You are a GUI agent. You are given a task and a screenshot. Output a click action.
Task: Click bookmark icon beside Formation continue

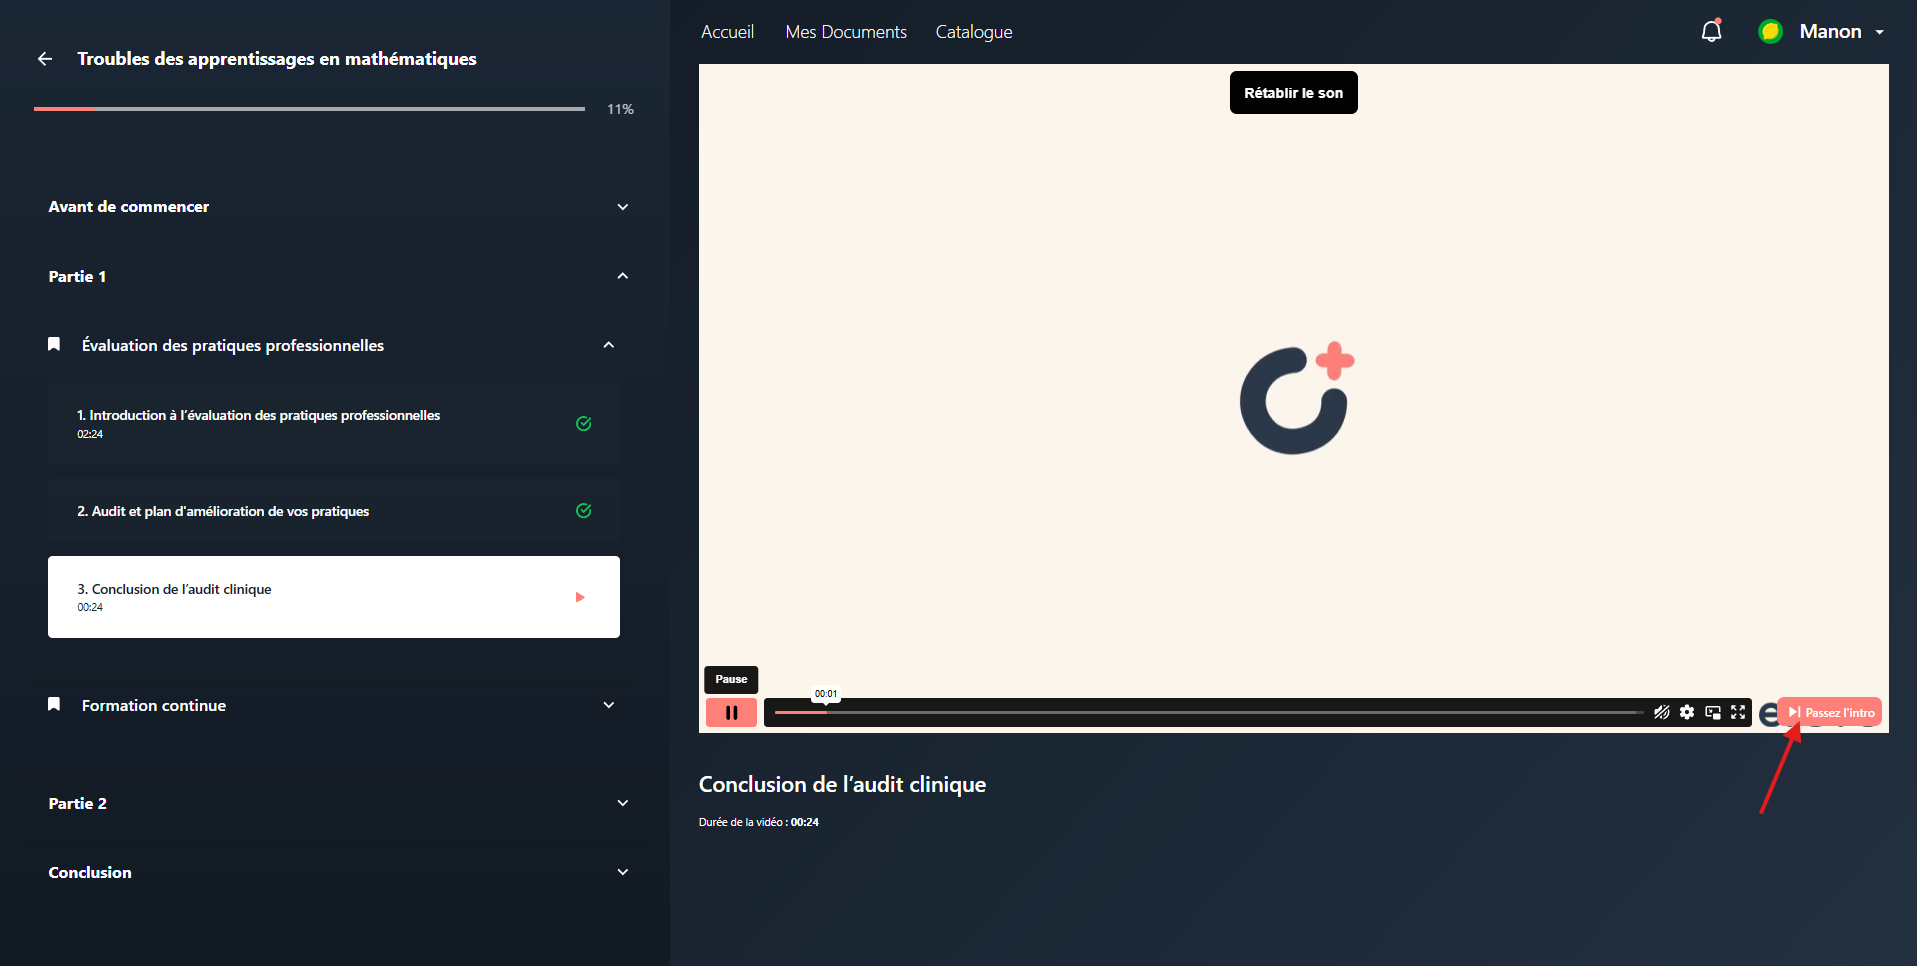(54, 704)
